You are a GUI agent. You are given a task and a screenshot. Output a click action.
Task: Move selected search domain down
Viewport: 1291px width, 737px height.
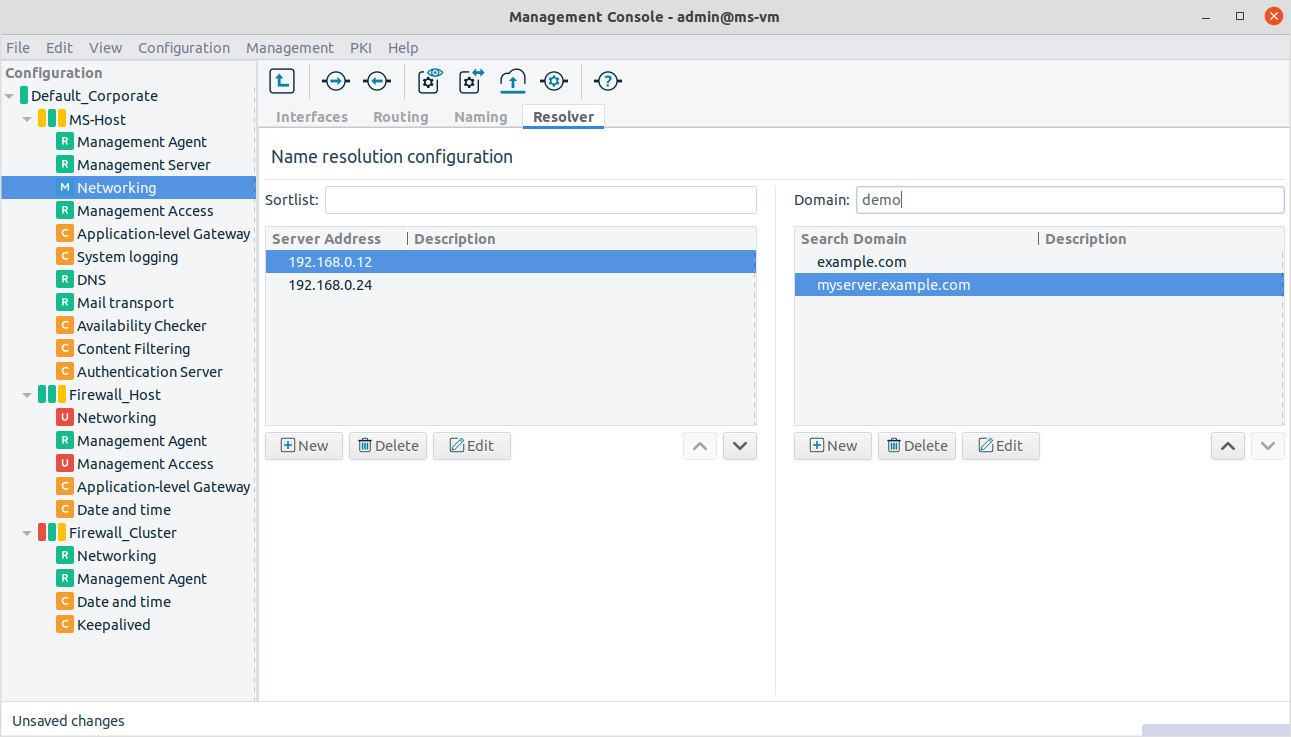point(1268,446)
